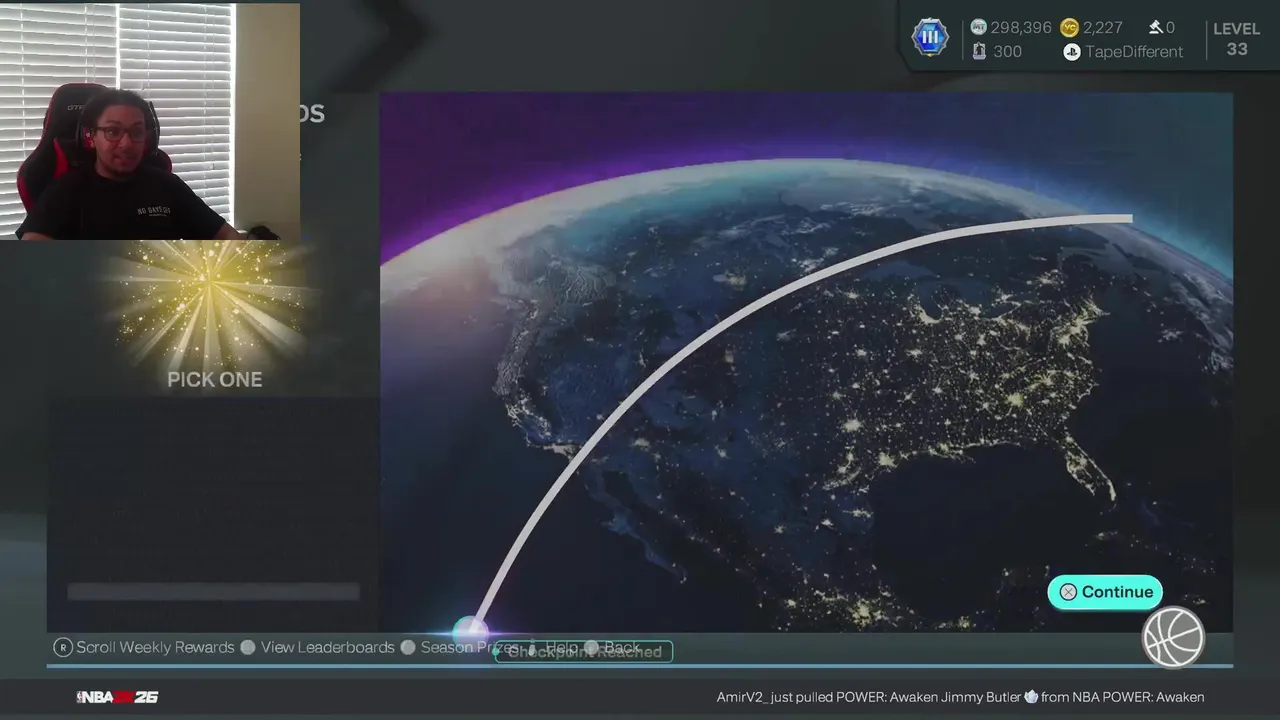Viewport: 1280px width, 720px height.
Task: Click the basketball icon below Continue
Action: pos(1173,637)
